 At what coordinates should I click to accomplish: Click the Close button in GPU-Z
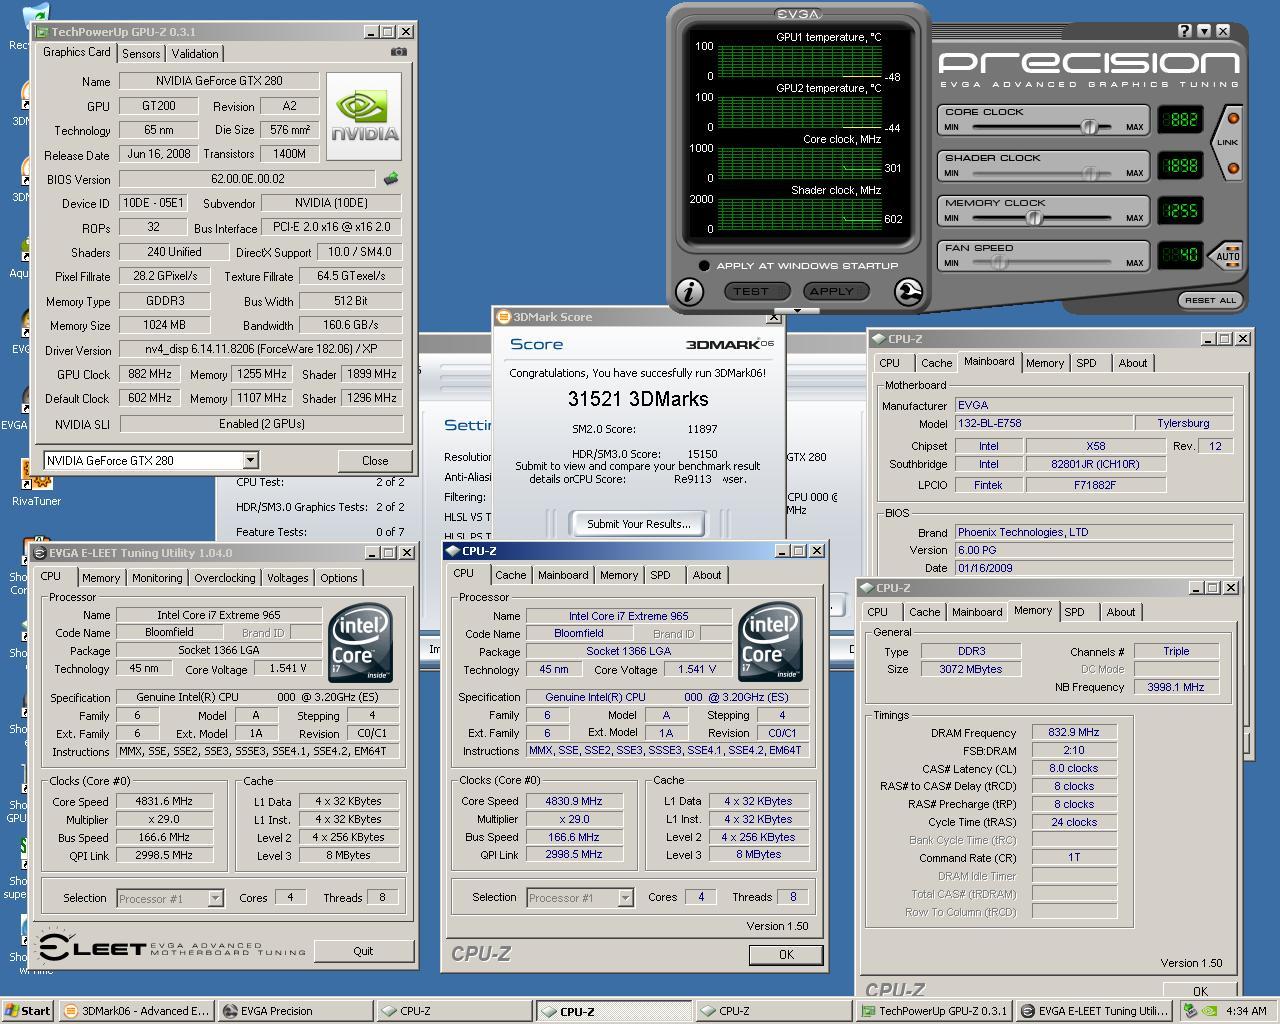tap(375, 461)
